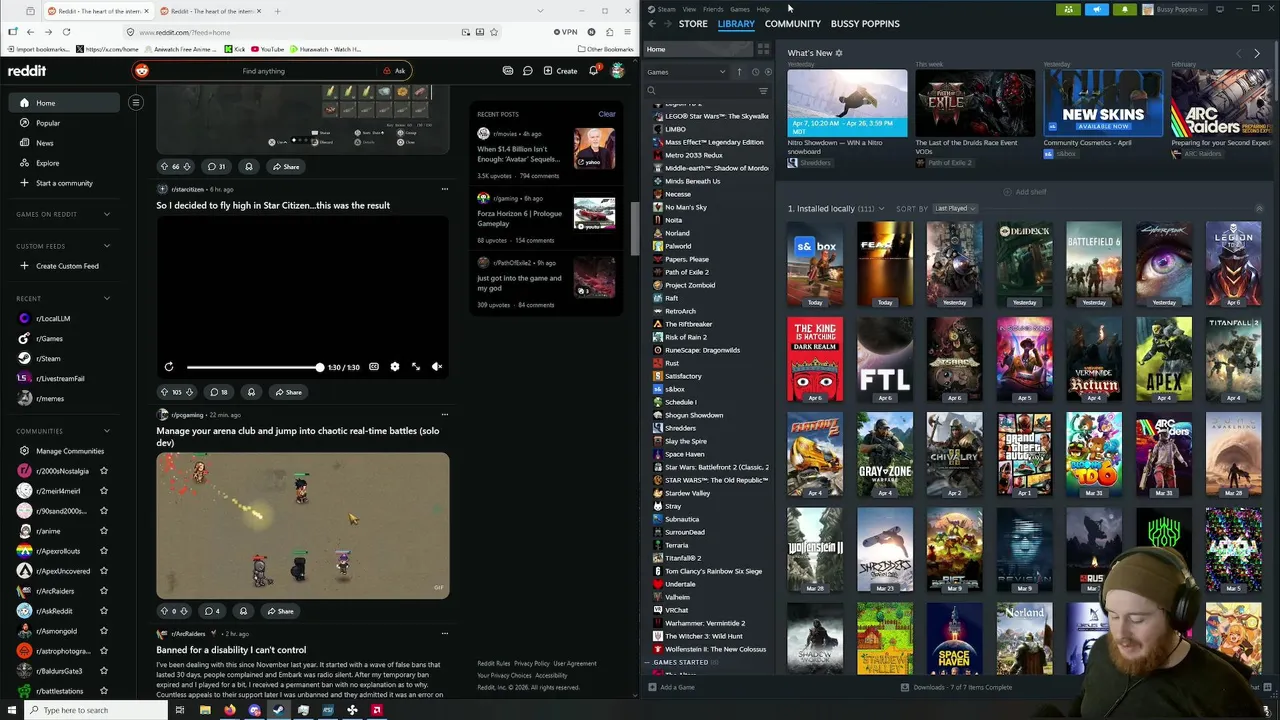The image size is (1280, 720).
Task: Open browser extensions puzzle icon
Action: (609, 32)
